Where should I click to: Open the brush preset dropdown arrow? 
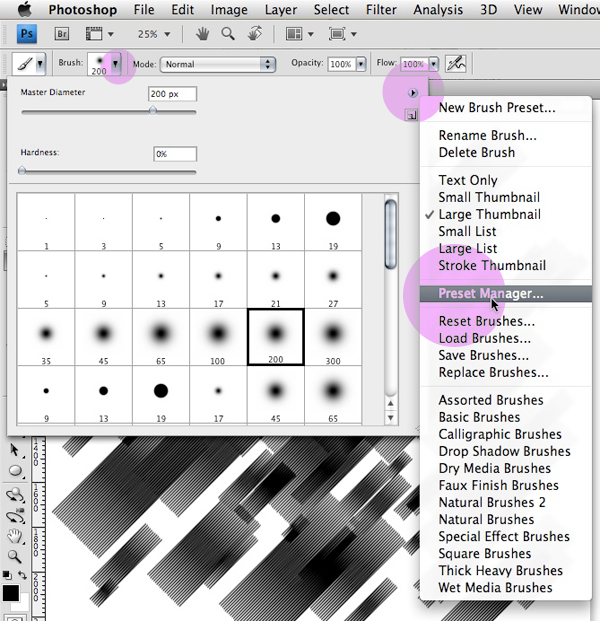(115, 63)
